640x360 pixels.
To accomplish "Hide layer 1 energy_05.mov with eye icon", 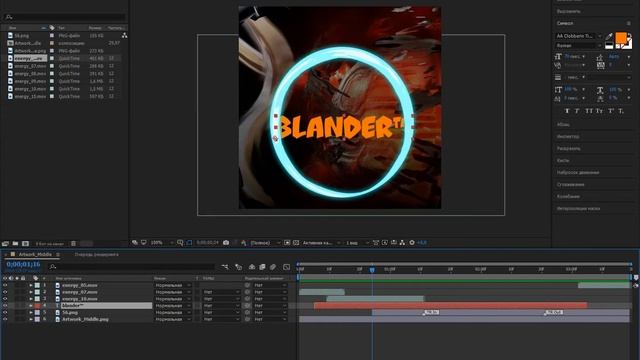I will tap(5, 285).
